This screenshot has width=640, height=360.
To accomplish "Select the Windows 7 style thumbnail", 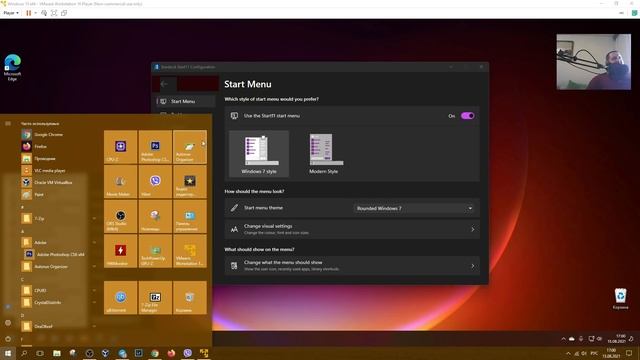I will pos(259,154).
